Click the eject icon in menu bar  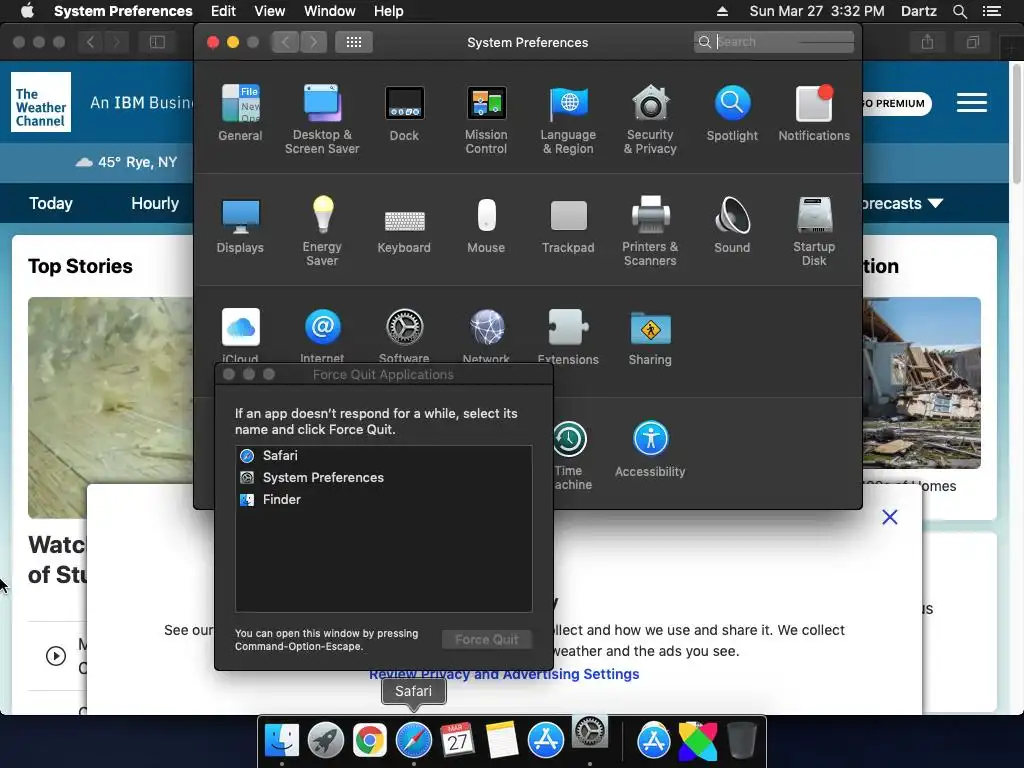point(722,11)
